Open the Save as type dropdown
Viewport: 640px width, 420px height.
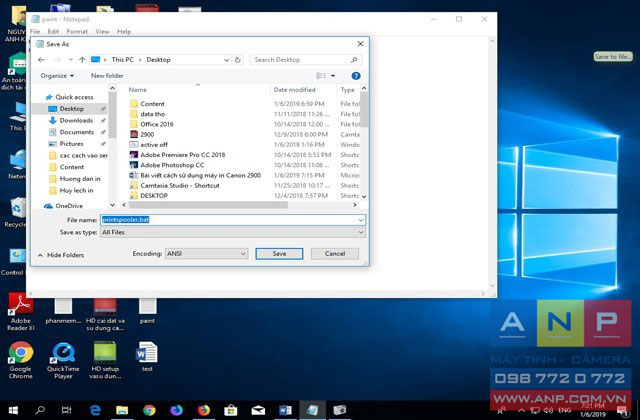(x=361, y=232)
